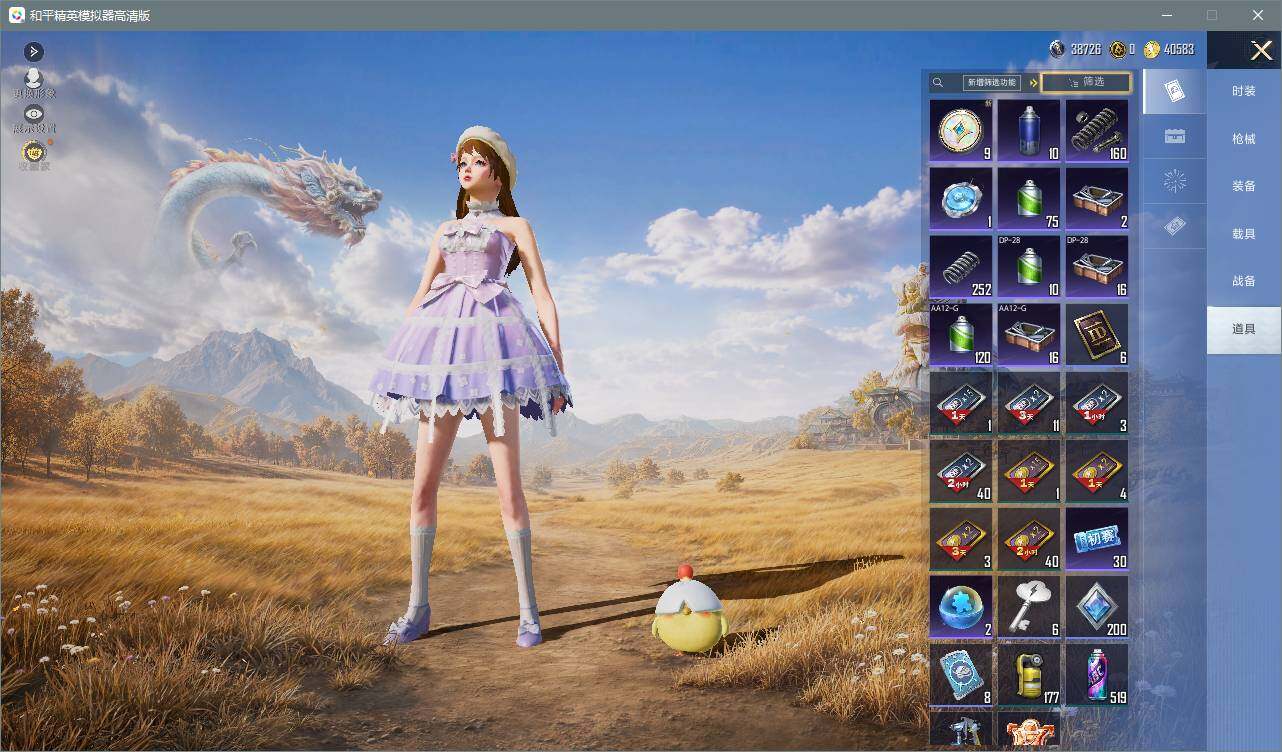The width and height of the screenshot is (1282, 752).
Task: Select the gold 1天 card with count 1
Action: click(x=1029, y=471)
